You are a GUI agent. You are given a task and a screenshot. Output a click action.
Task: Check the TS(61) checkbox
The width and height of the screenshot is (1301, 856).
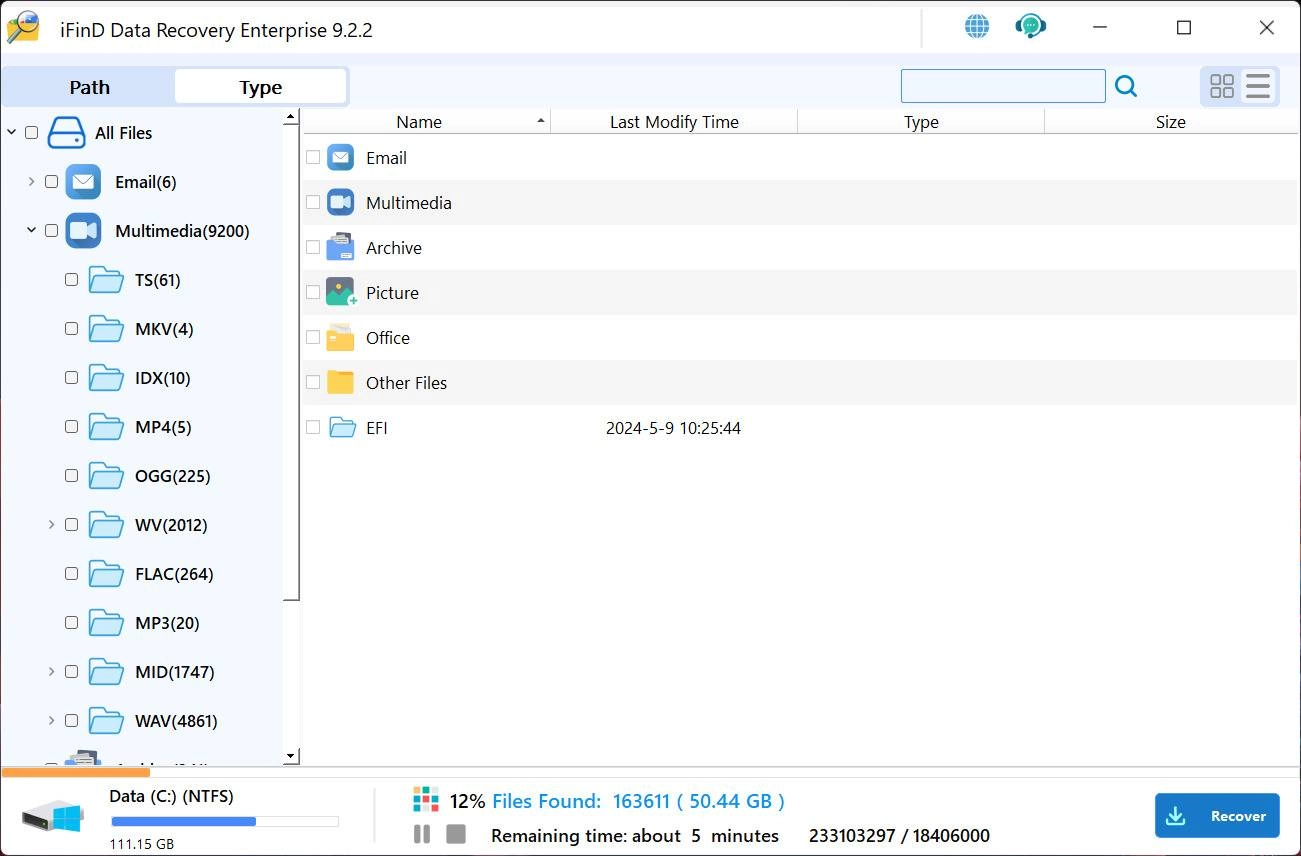71,280
